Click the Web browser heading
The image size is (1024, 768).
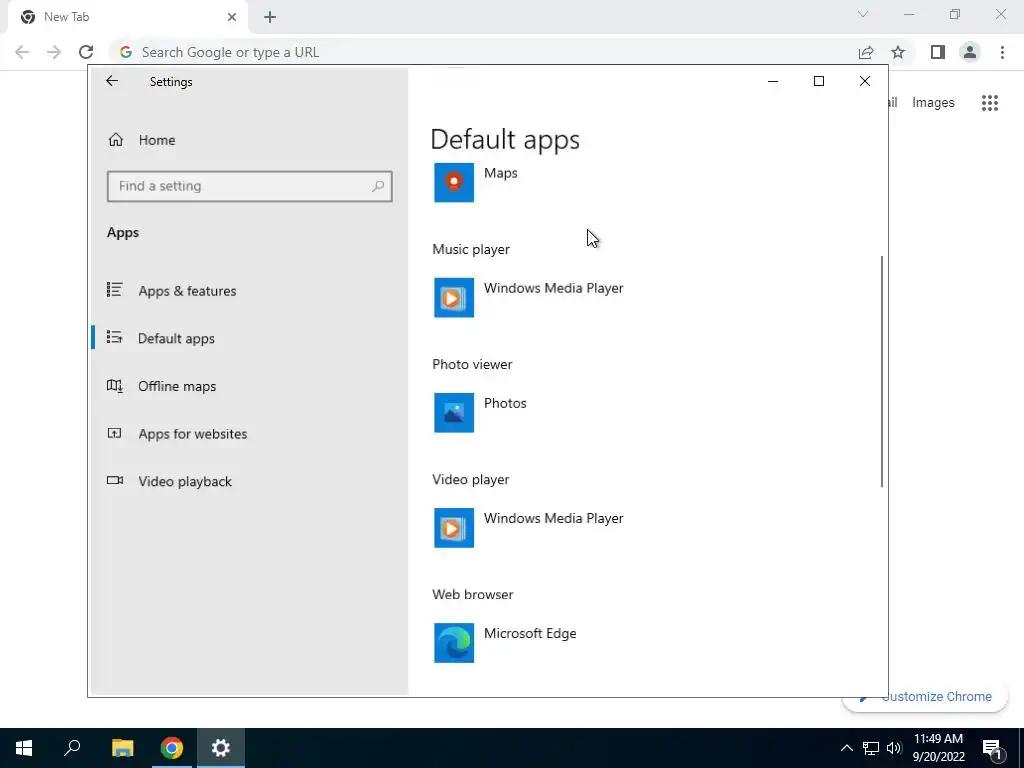(472, 594)
